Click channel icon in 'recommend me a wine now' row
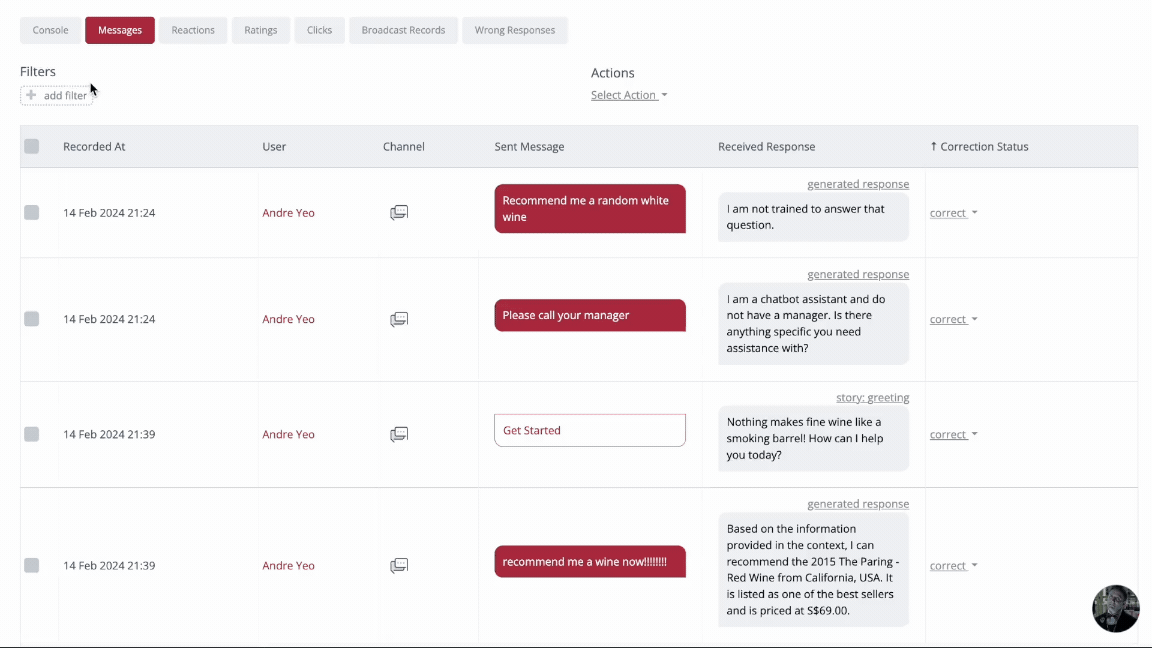1152x648 pixels. tap(399, 565)
